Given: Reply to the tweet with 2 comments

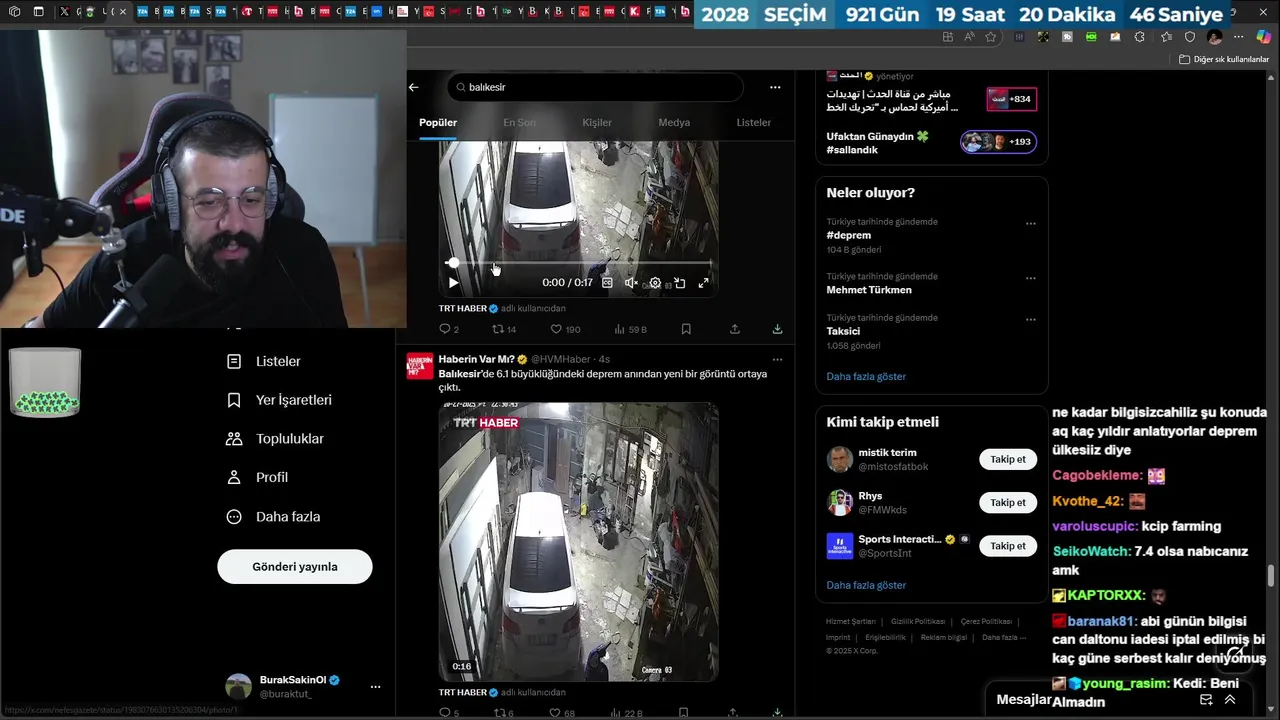Looking at the screenshot, I should (x=449, y=329).
